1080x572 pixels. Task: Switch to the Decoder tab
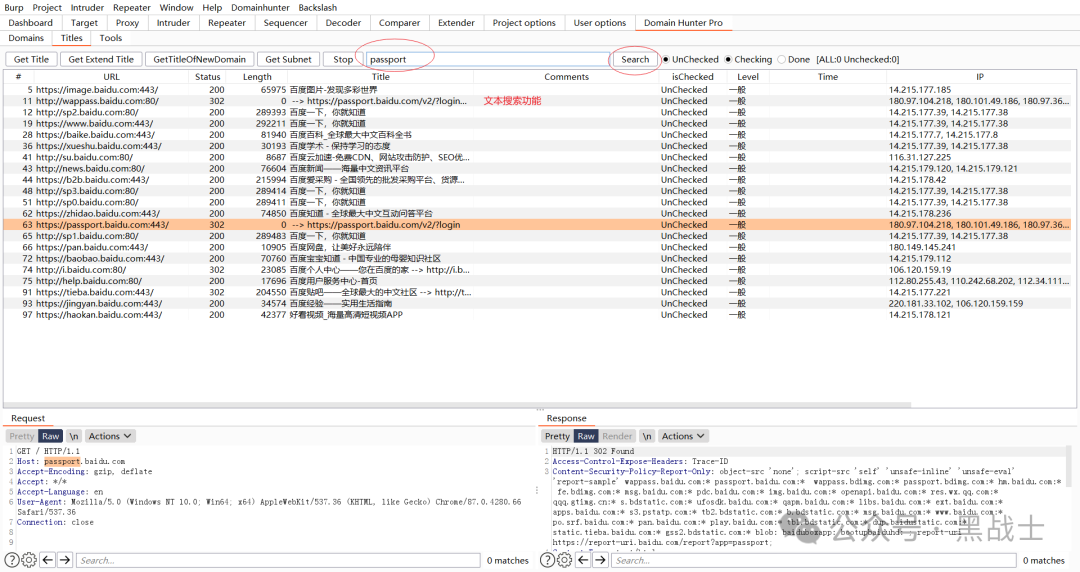click(x=343, y=23)
